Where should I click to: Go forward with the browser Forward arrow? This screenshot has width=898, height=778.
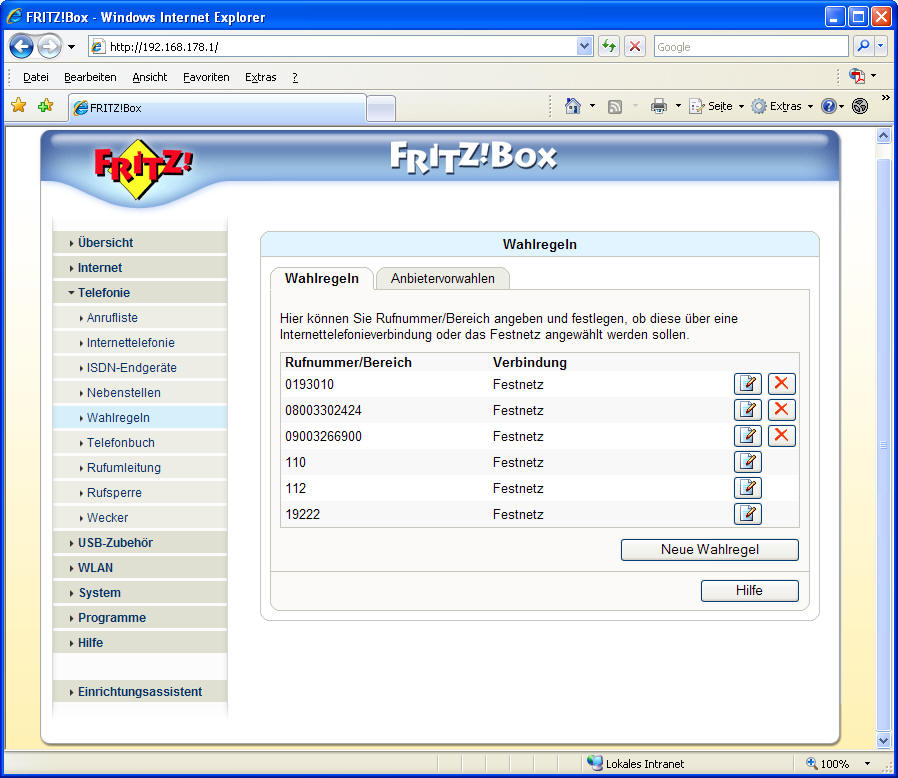point(49,46)
